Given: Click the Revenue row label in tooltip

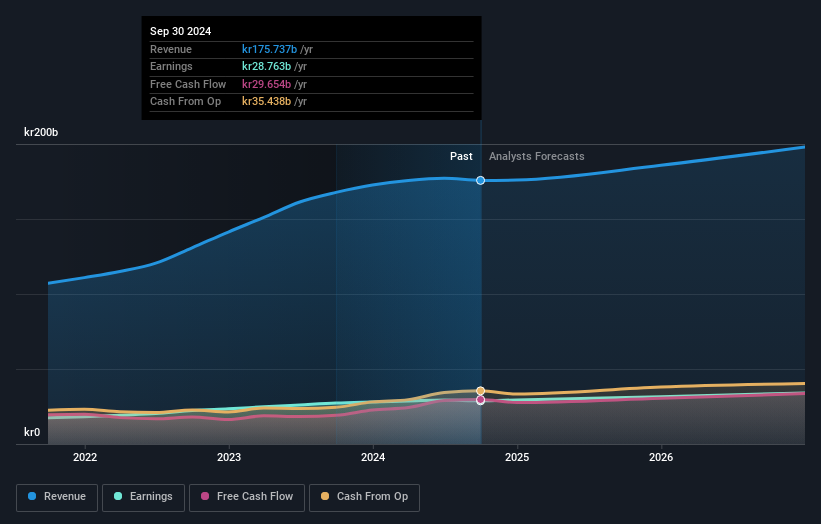Looking at the screenshot, I should coord(171,49).
